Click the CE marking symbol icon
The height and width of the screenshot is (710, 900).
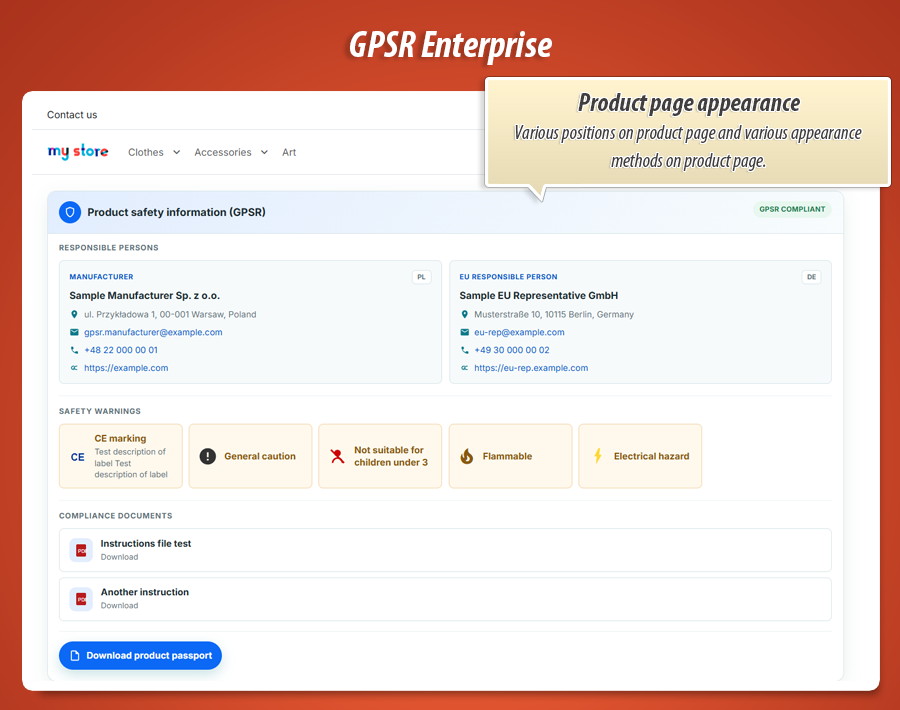pyautogui.click(x=77, y=457)
